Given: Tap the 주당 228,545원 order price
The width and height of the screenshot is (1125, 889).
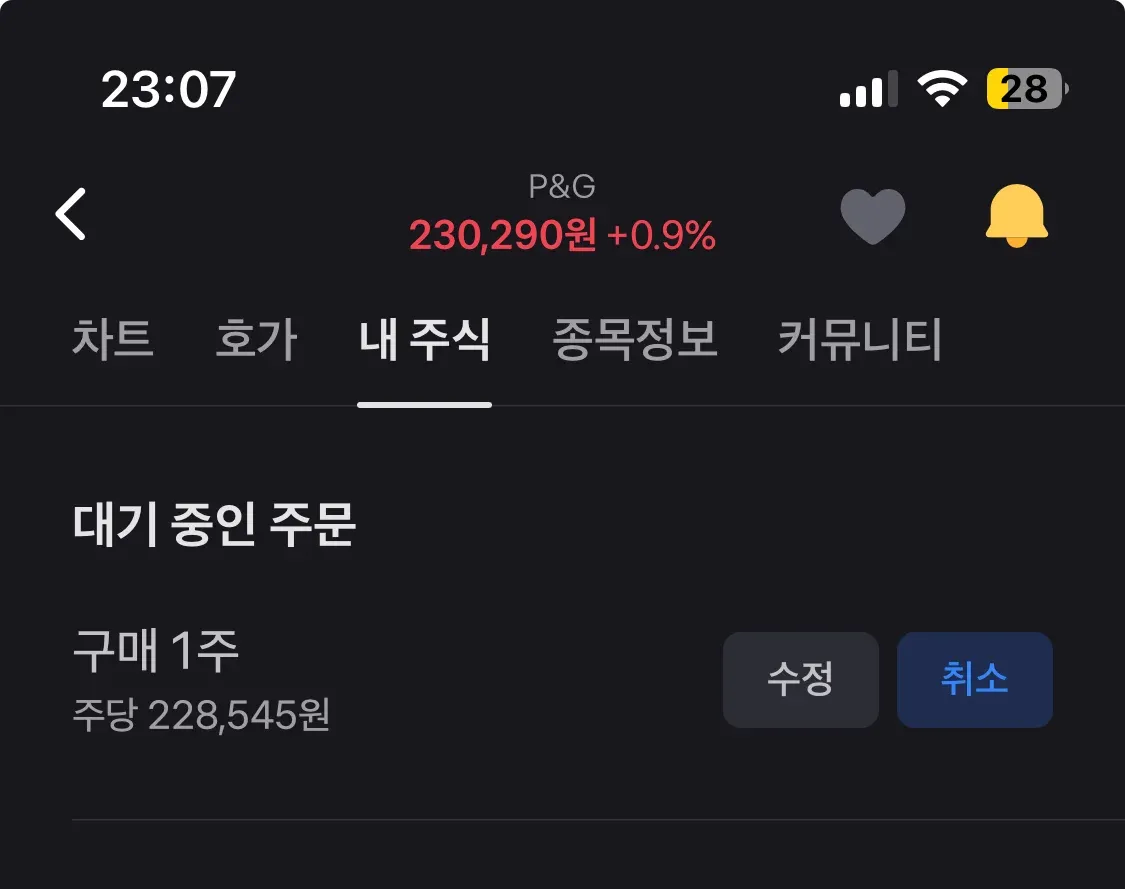Looking at the screenshot, I should pyautogui.click(x=202, y=715).
